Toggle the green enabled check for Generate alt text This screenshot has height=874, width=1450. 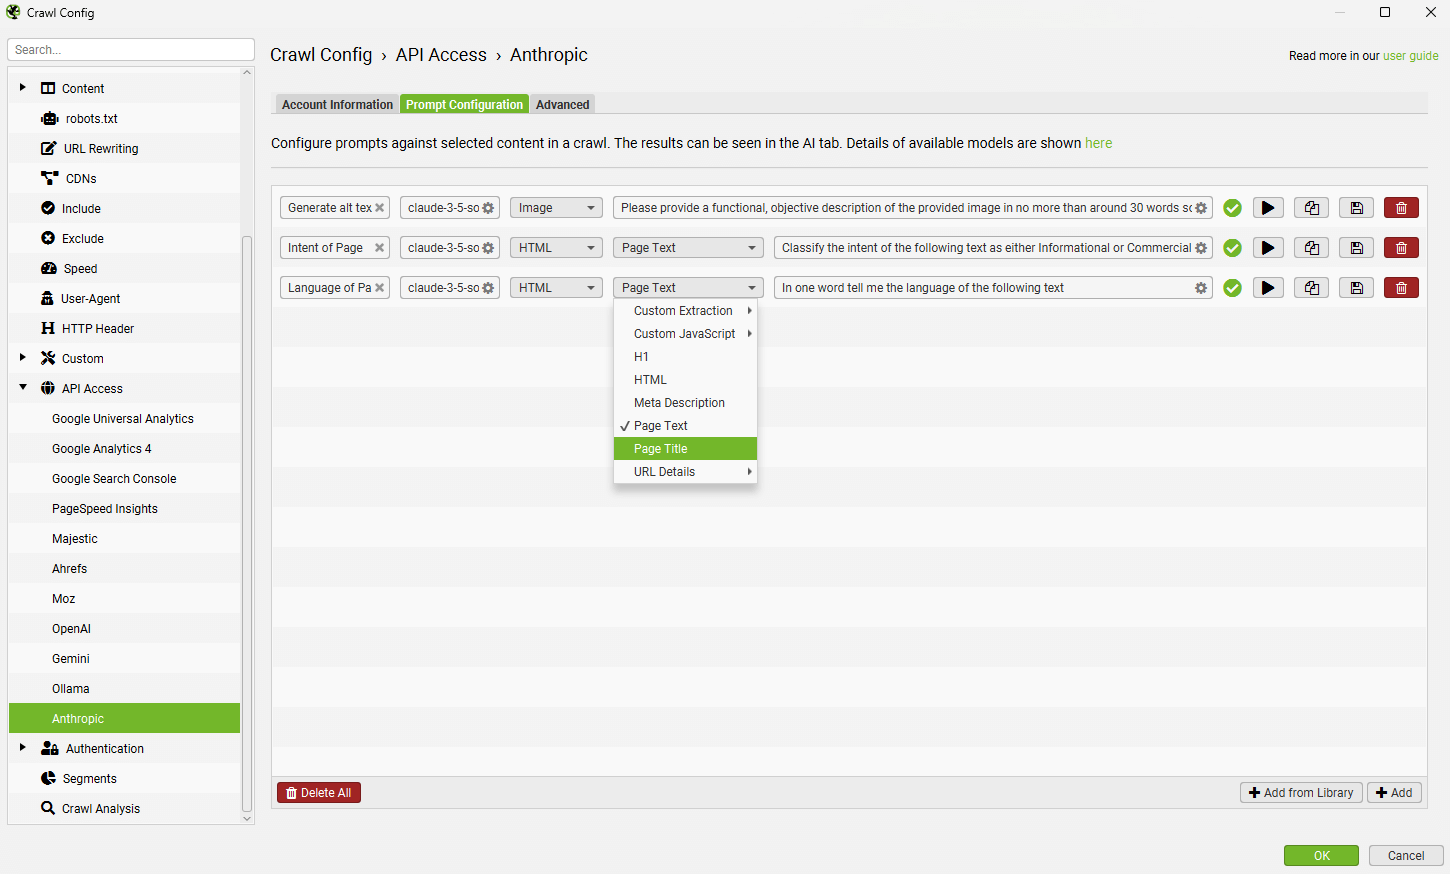click(x=1233, y=208)
